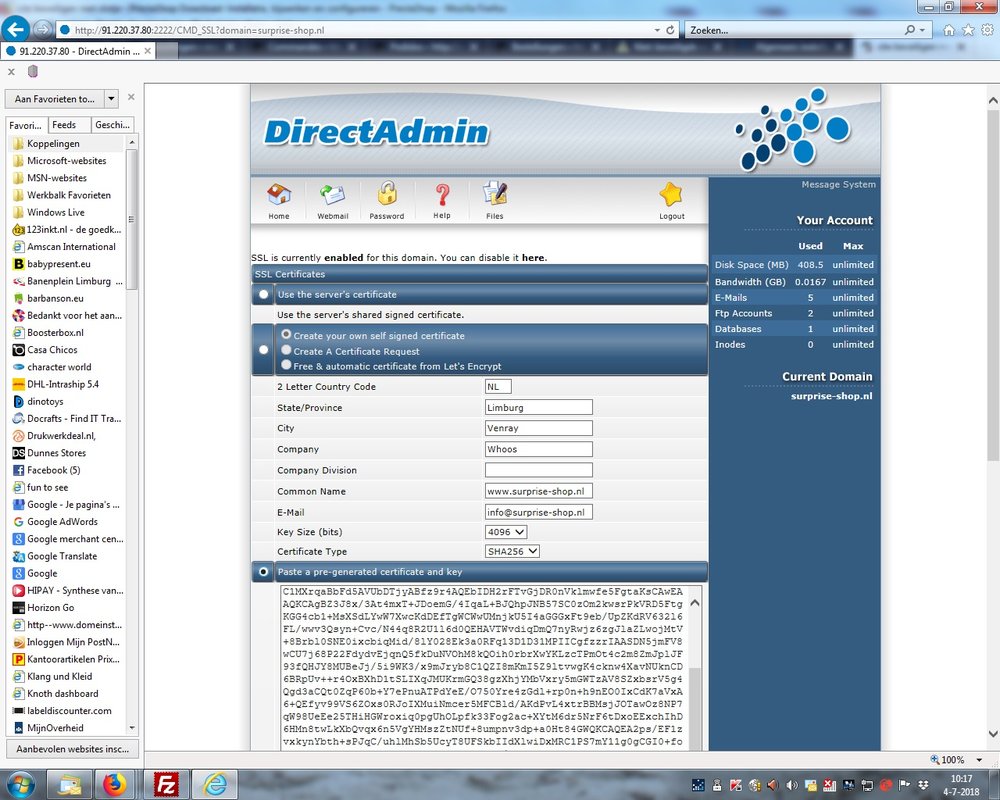Select Paste a pre-generated certificate radio
Viewport: 1000px width, 800px height.
263,572
